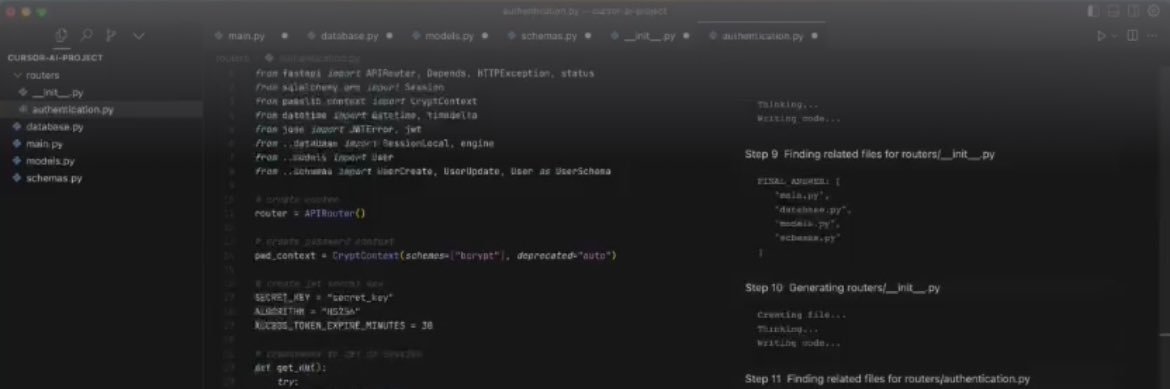The height and width of the screenshot is (389, 1170).
Task: Open the editor more actions ellipsis
Action: point(1152,36)
